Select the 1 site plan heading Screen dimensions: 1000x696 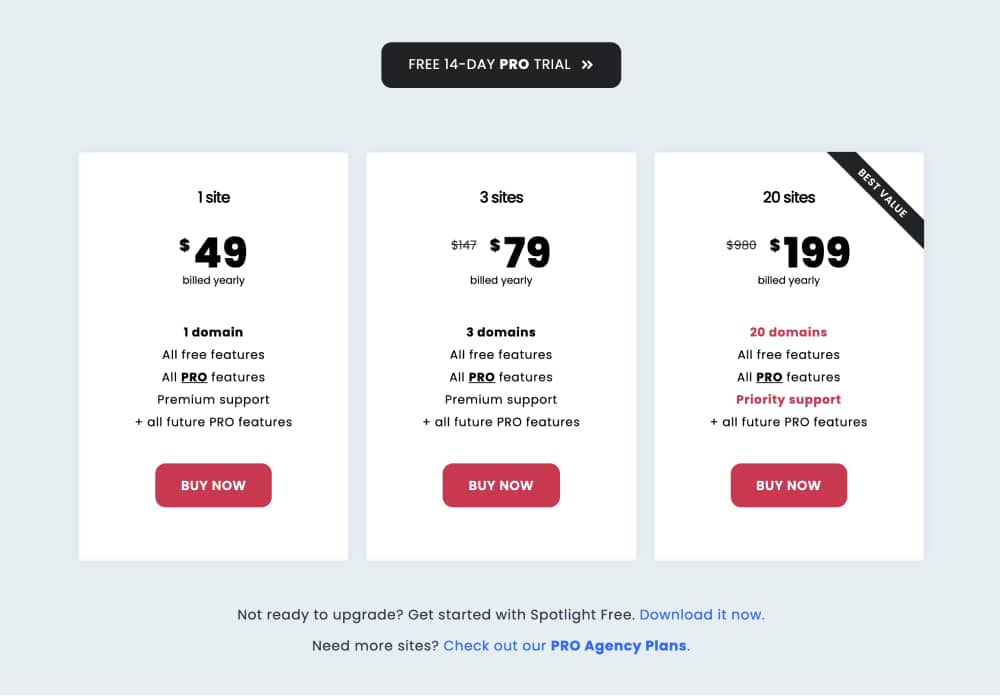[214, 197]
